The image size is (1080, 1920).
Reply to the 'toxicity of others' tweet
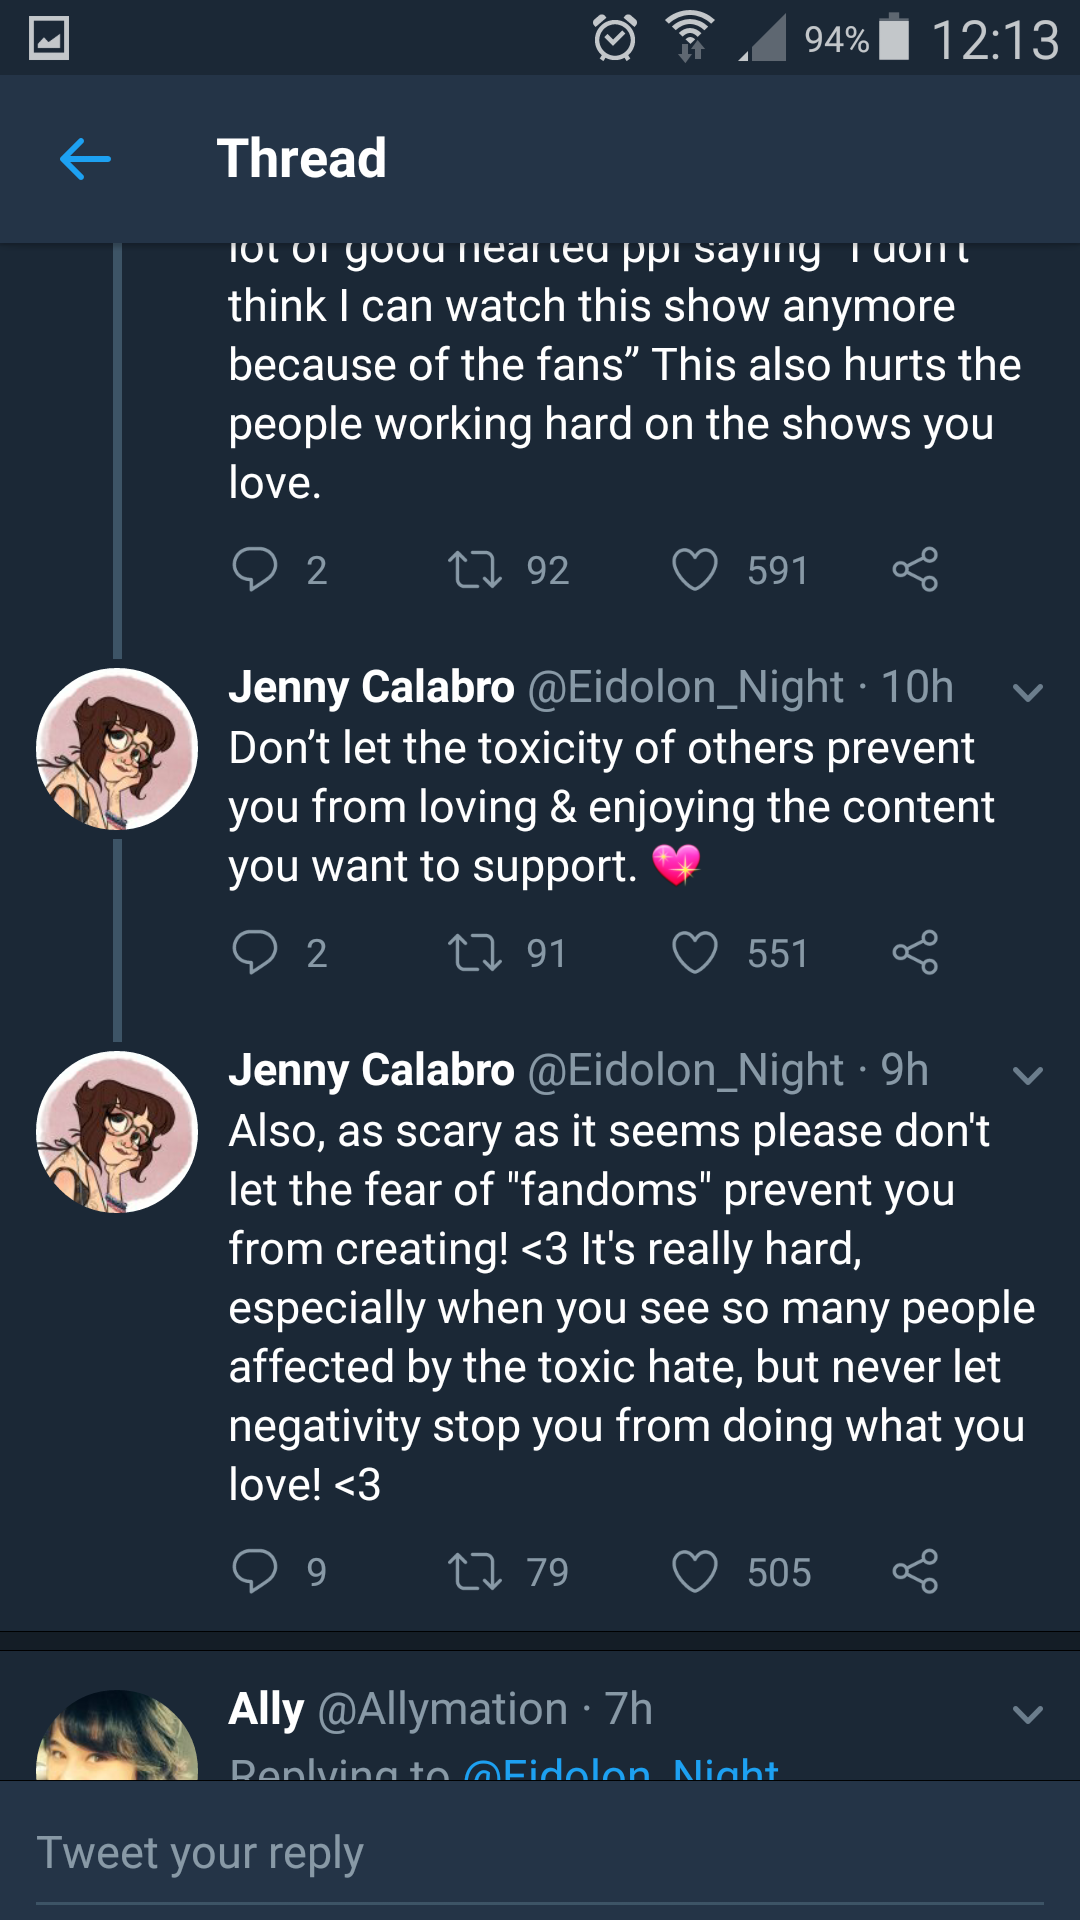click(255, 952)
